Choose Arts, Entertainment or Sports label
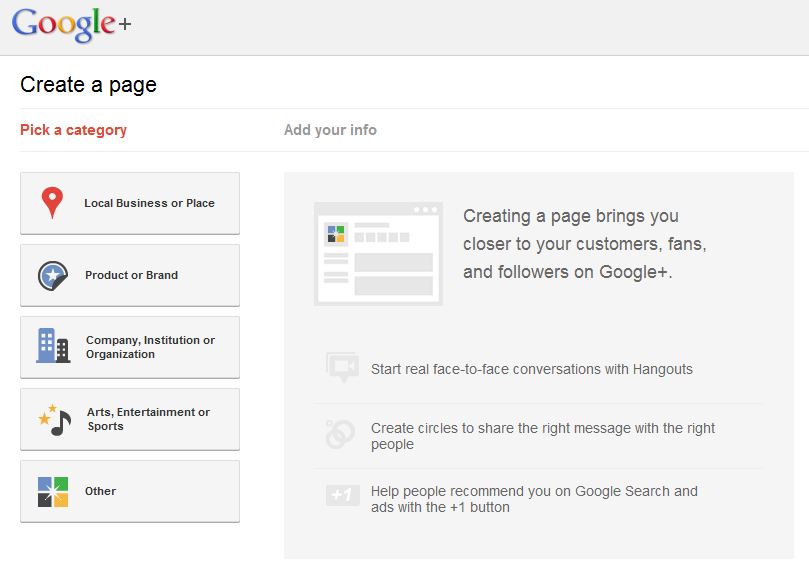The width and height of the screenshot is (809, 579). pyautogui.click(x=148, y=419)
